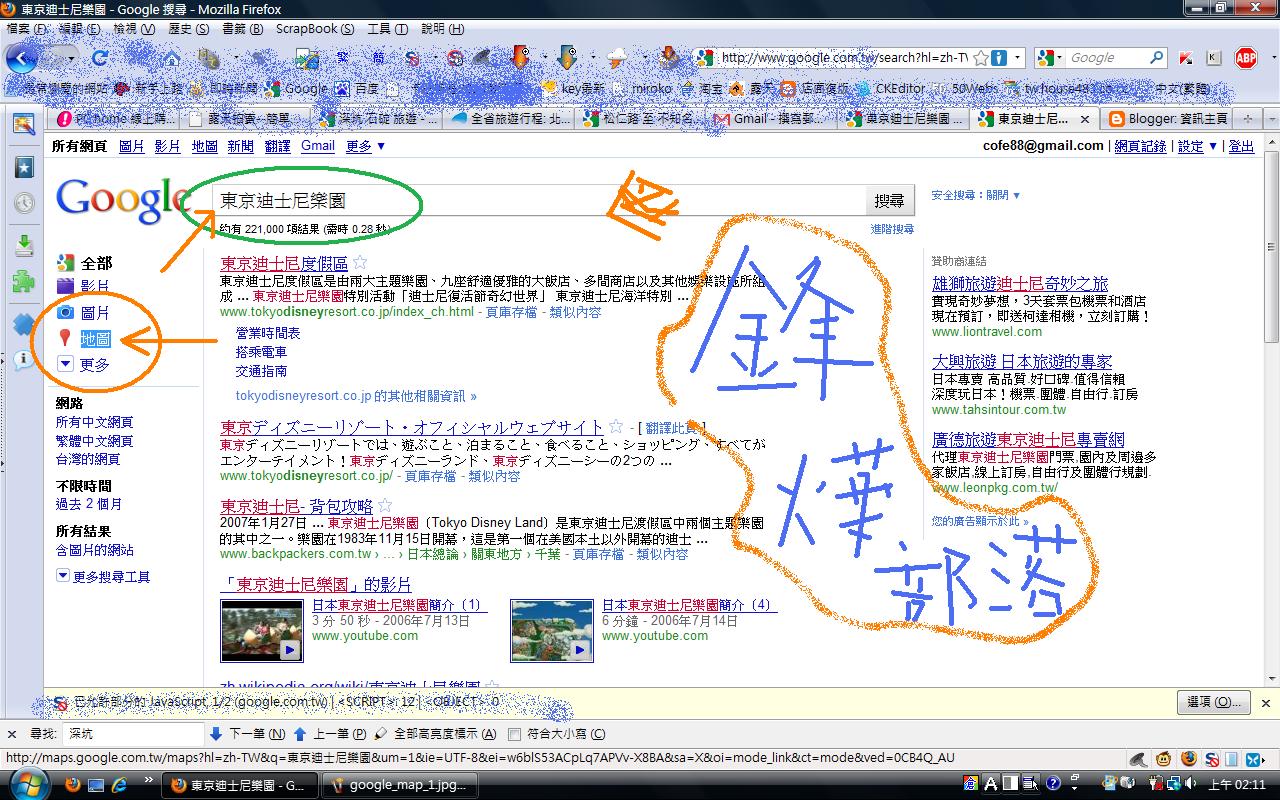Open the 工具 menu
Screen dimensions: 1280x800
388,29
